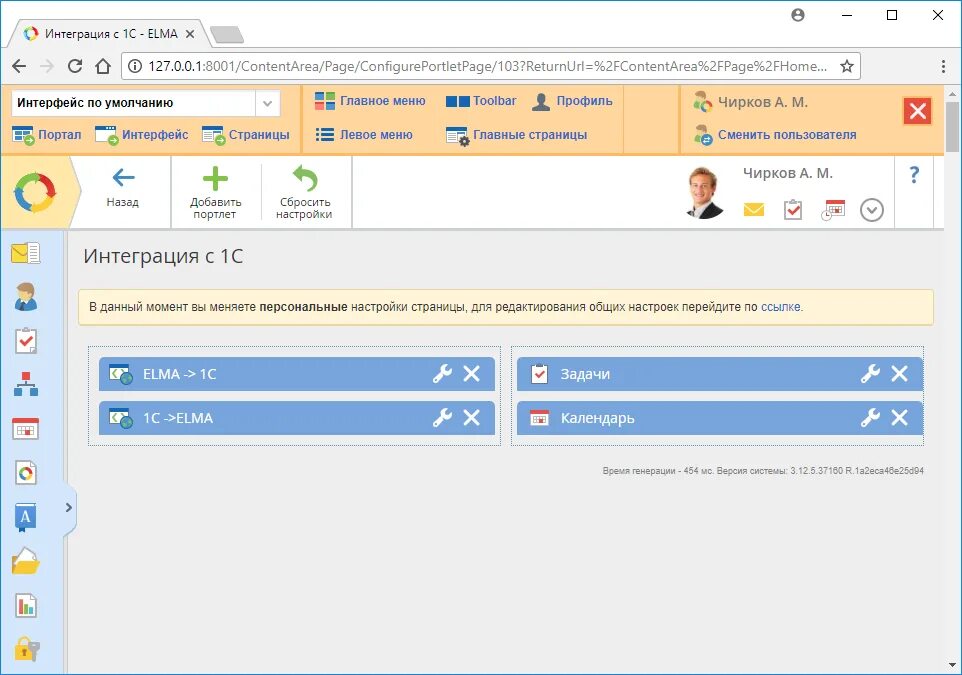Image resolution: width=962 pixels, height=675 pixels.
Task: Open the documents folder icon in sidebar
Action: 26,561
